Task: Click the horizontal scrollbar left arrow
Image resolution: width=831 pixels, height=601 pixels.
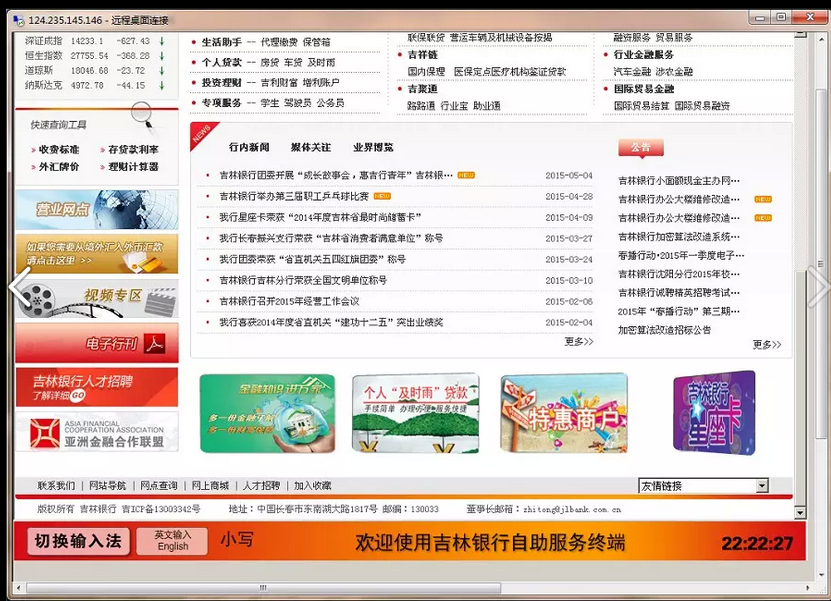Action: (19, 588)
